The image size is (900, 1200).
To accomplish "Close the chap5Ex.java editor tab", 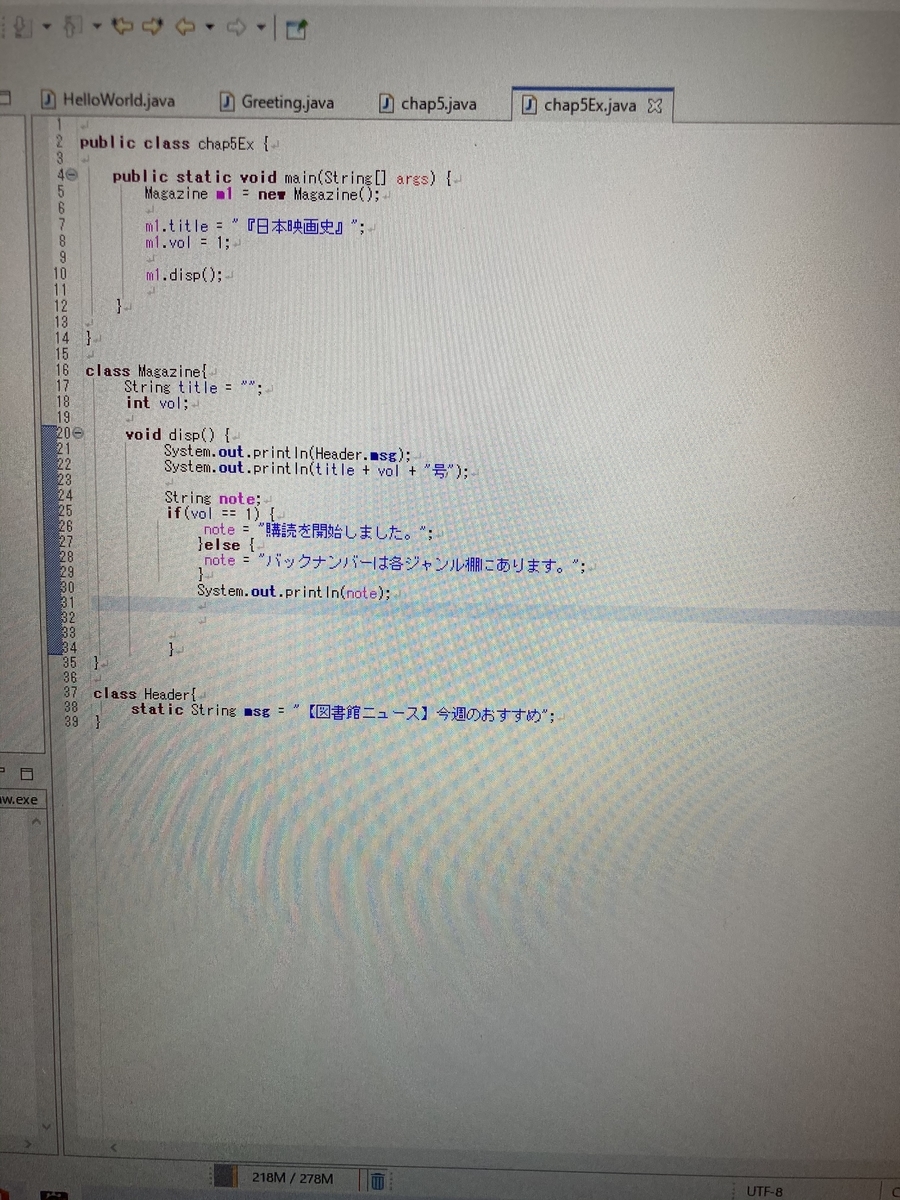I will (655, 105).
